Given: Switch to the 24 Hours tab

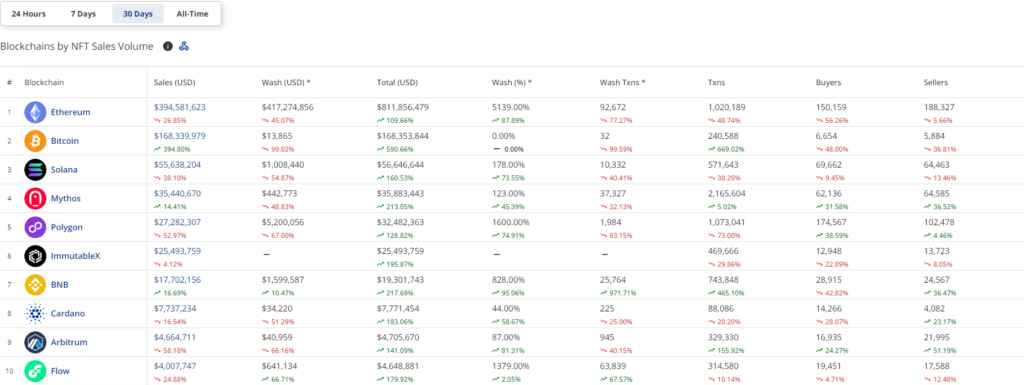Looking at the screenshot, I should 28,14.
